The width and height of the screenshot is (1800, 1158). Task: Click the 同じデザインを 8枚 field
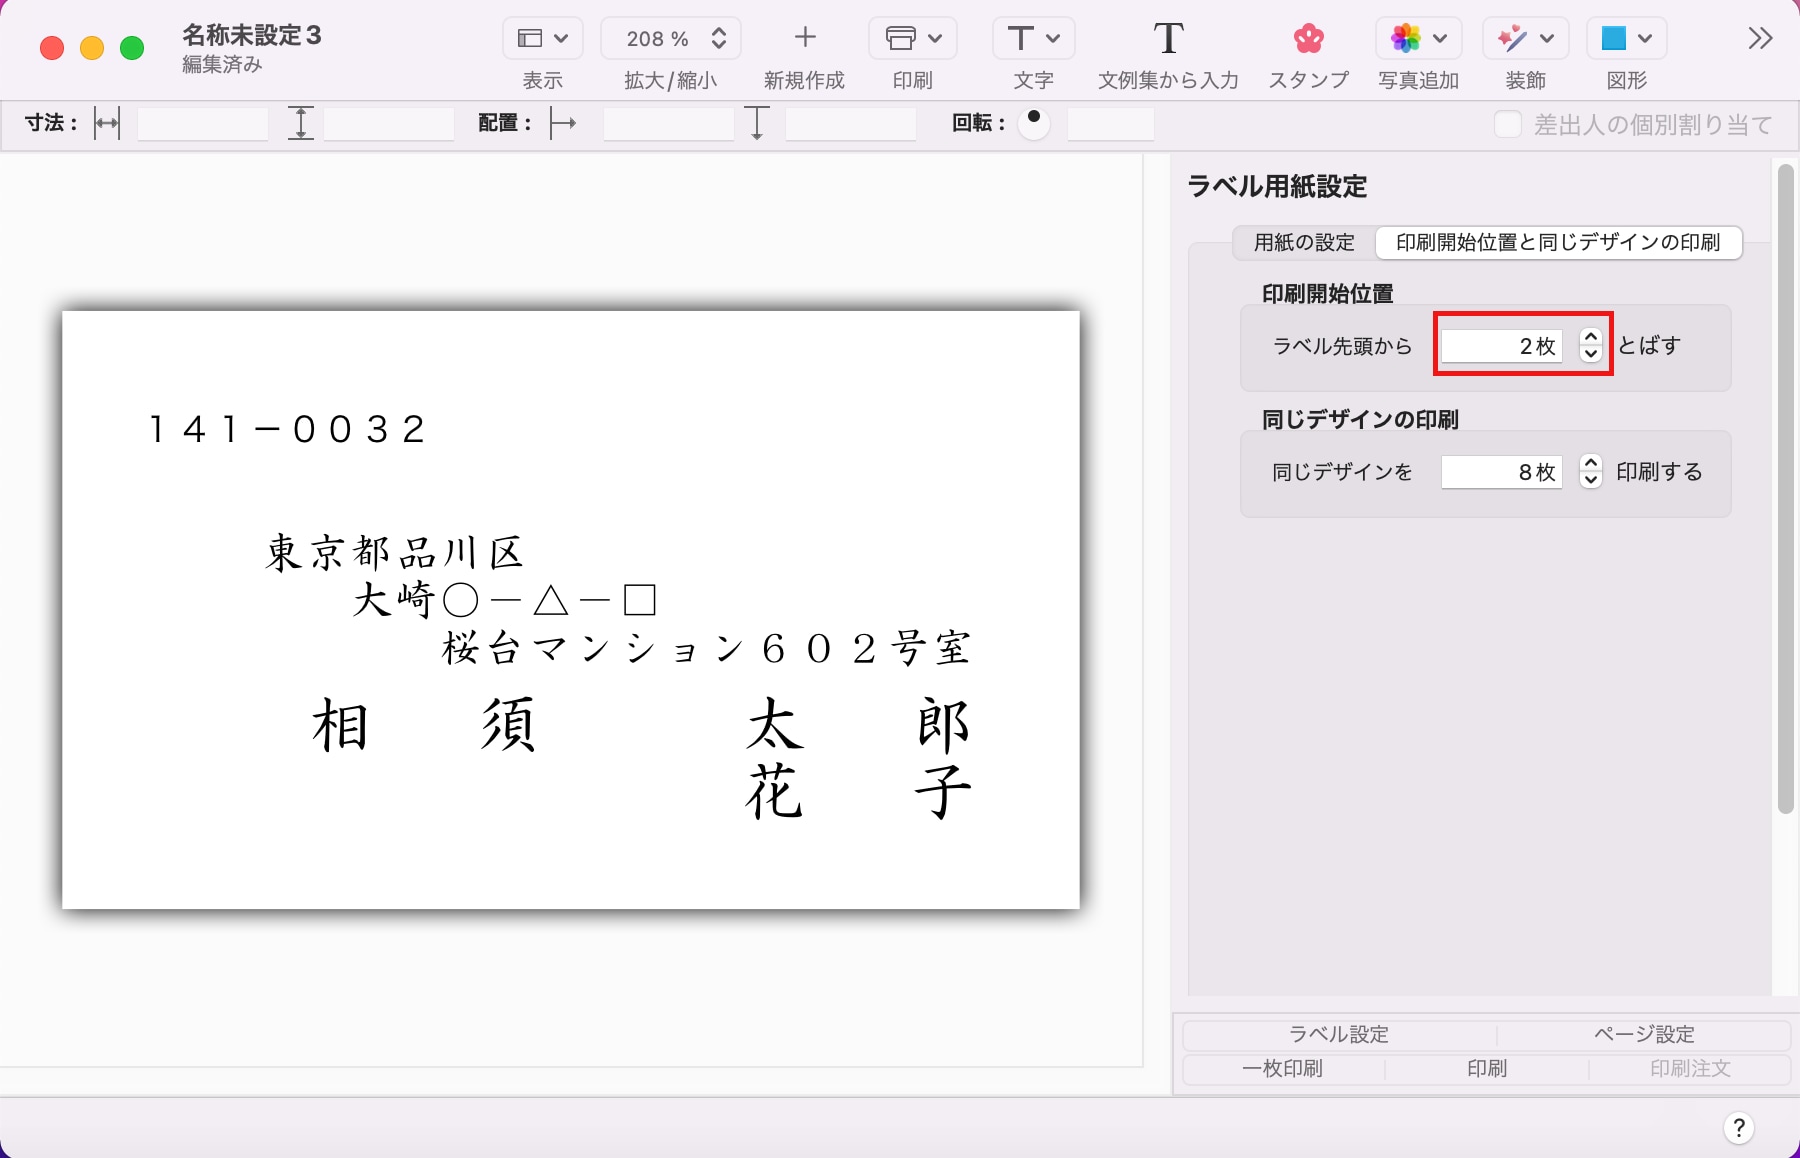coord(1501,472)
